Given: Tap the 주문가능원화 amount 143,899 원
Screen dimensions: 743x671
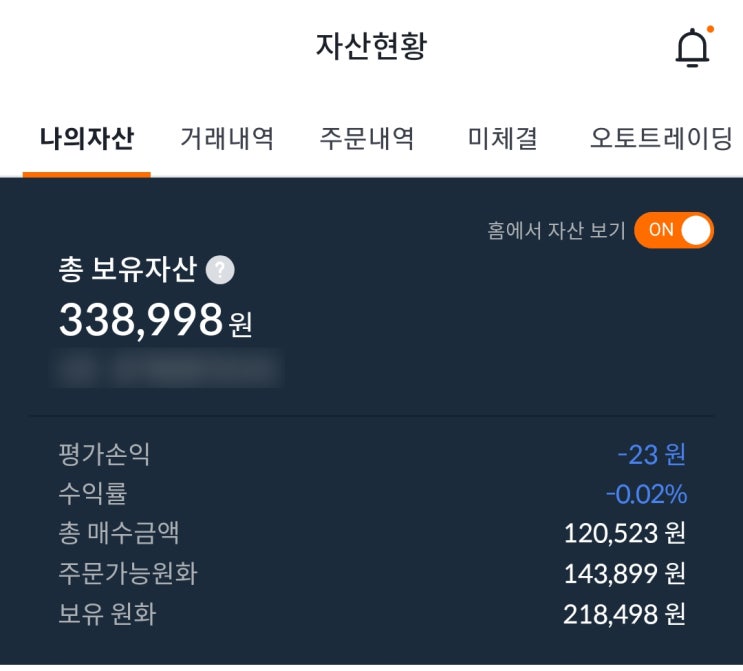Looking at the screenshot, I should [624, 573].
